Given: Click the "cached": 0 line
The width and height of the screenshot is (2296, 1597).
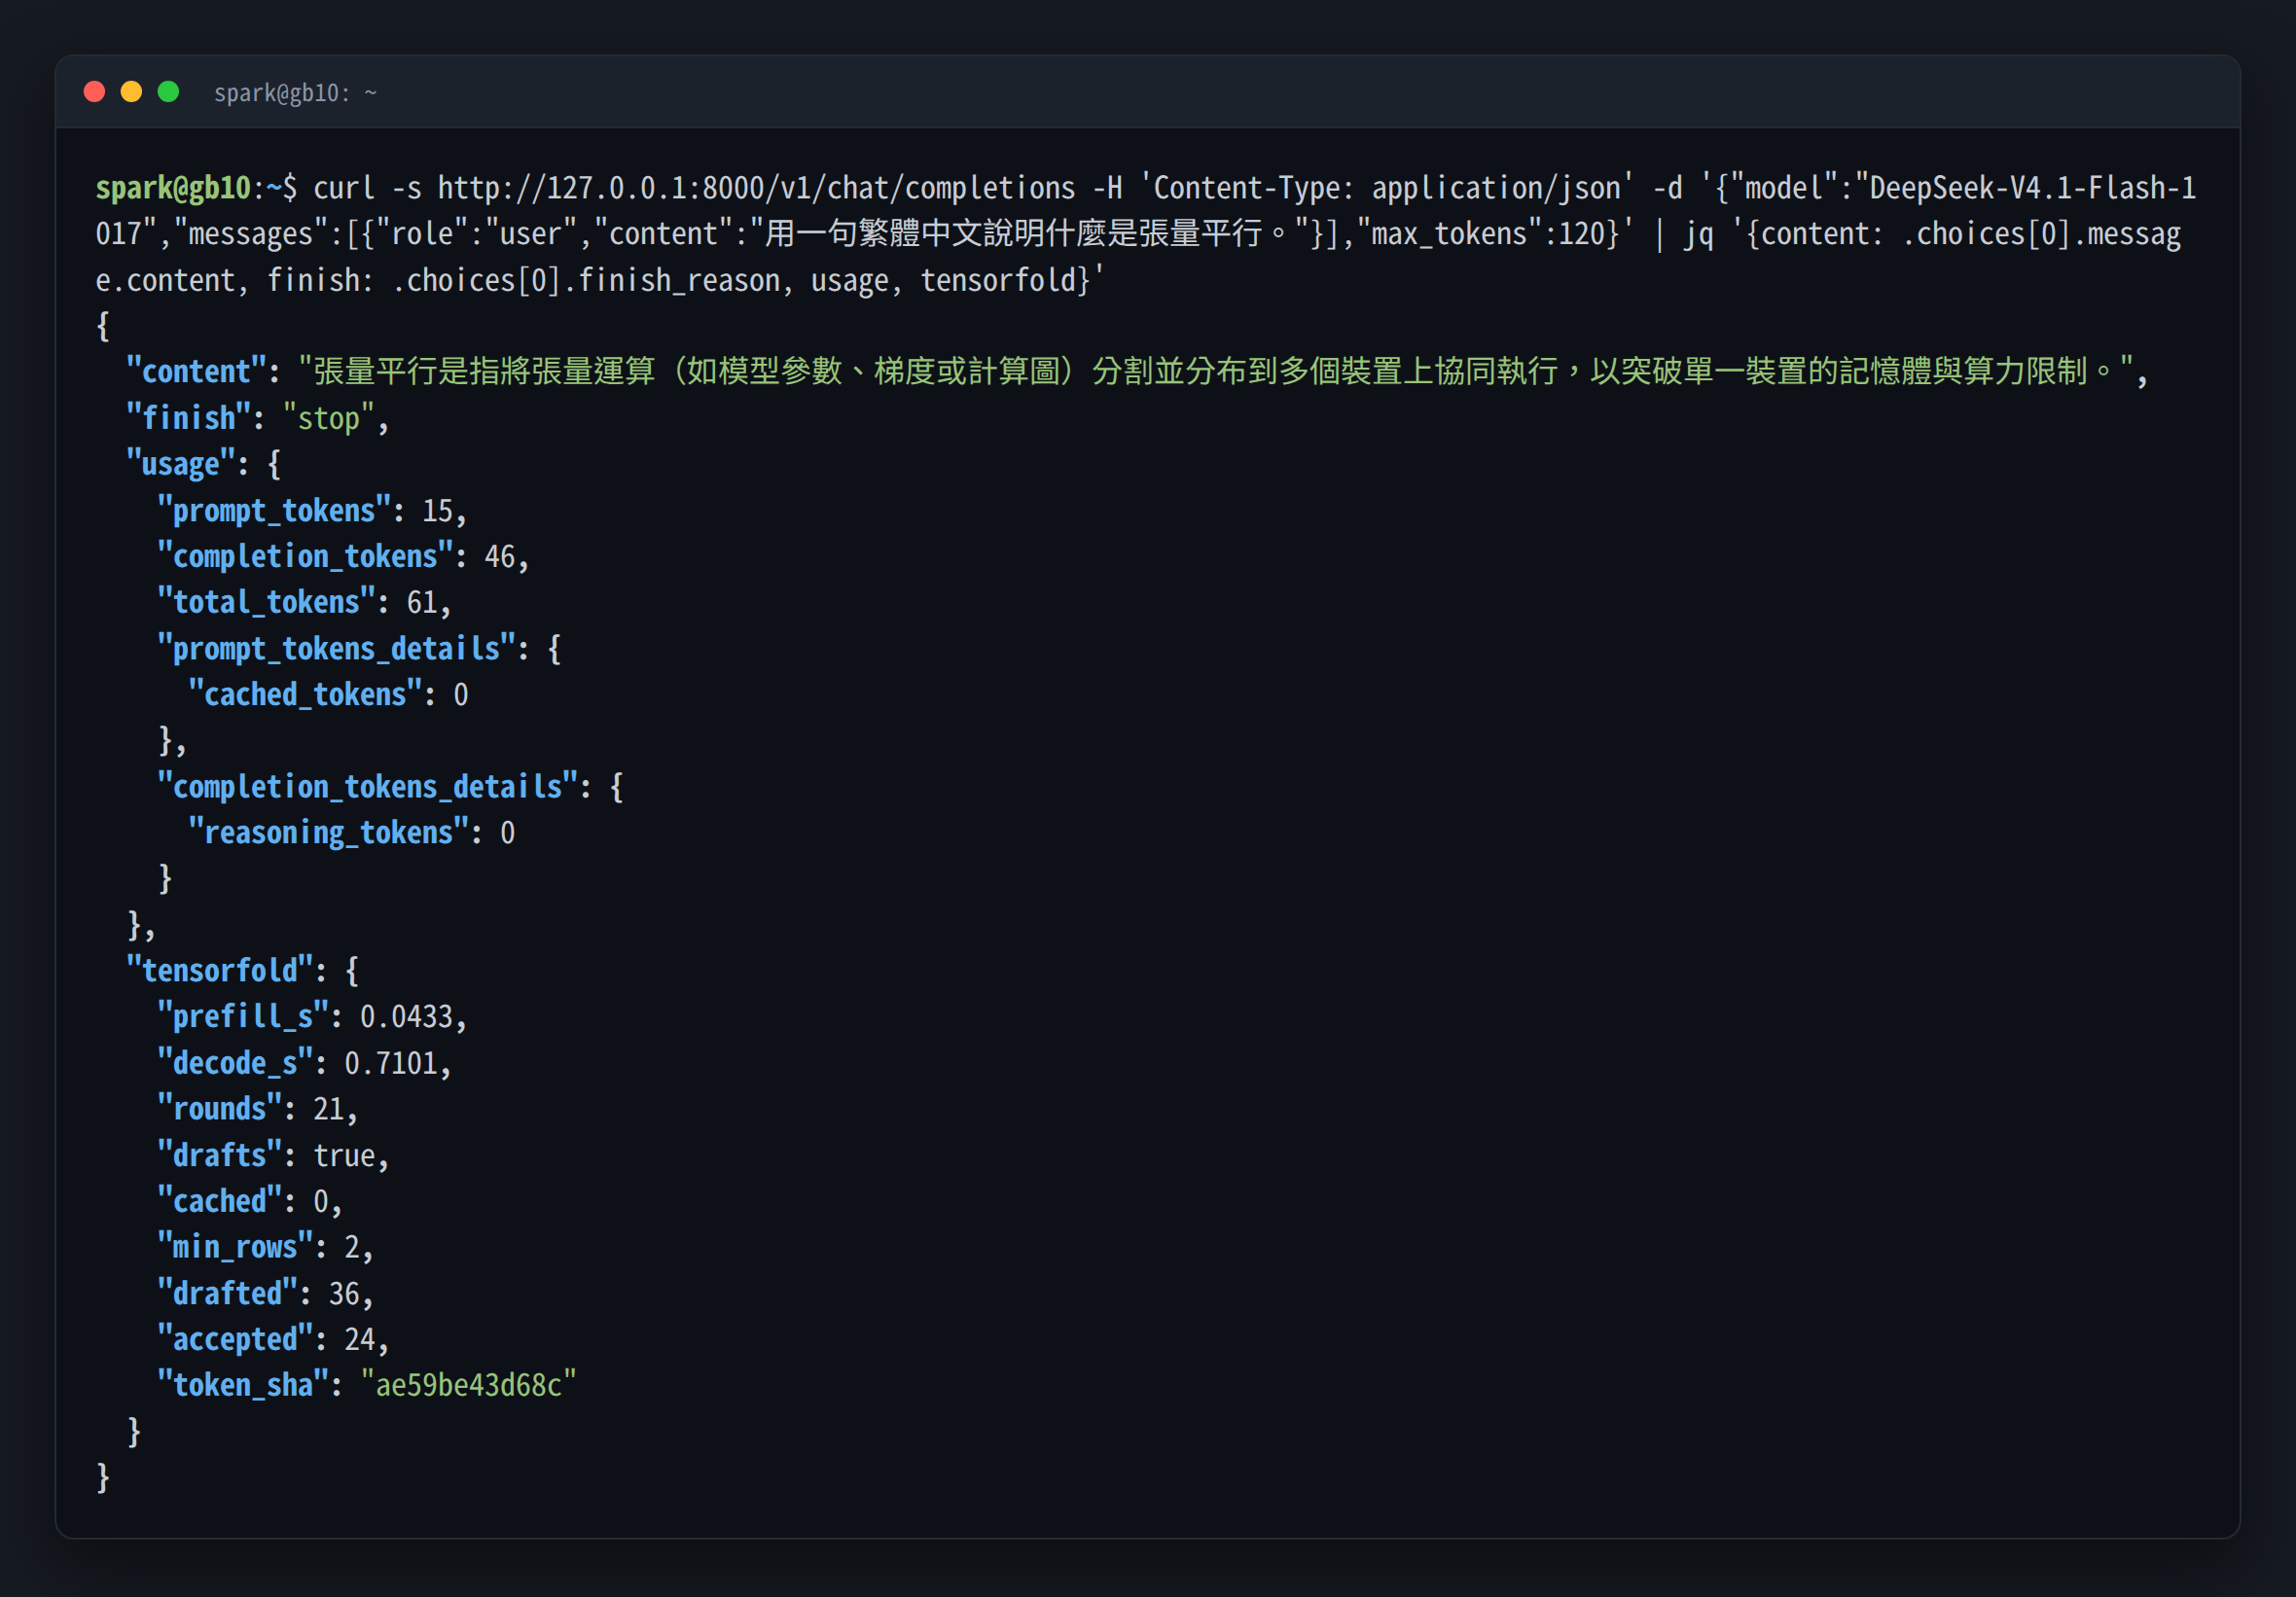Looking at the screenshot, I should click(x=249, y=1201).
